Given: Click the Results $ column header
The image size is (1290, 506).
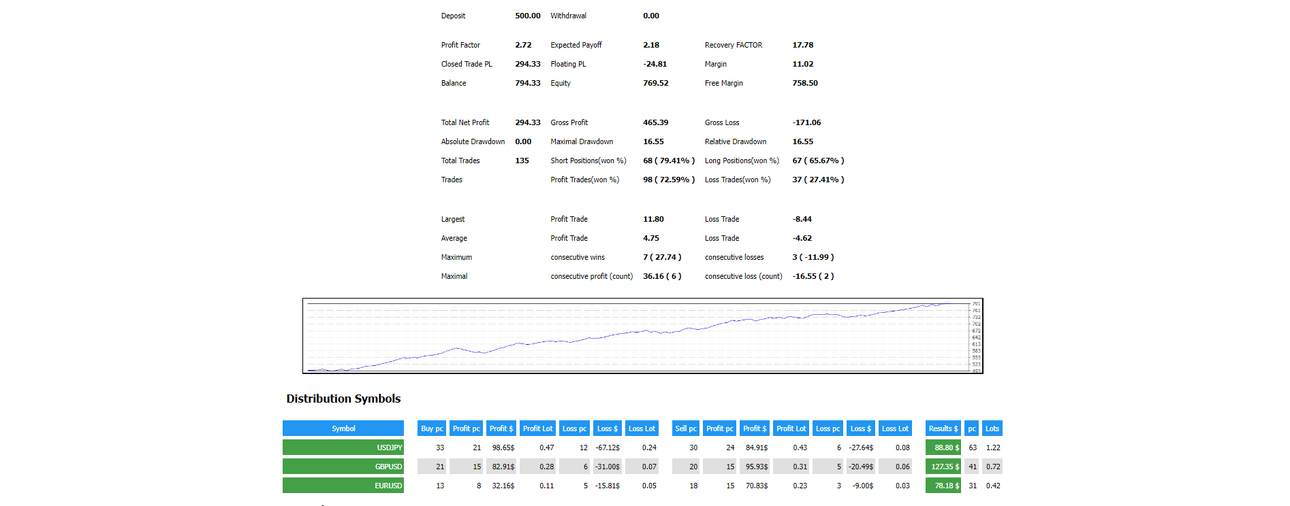Looking at the screenshot, I should point(943,428).
